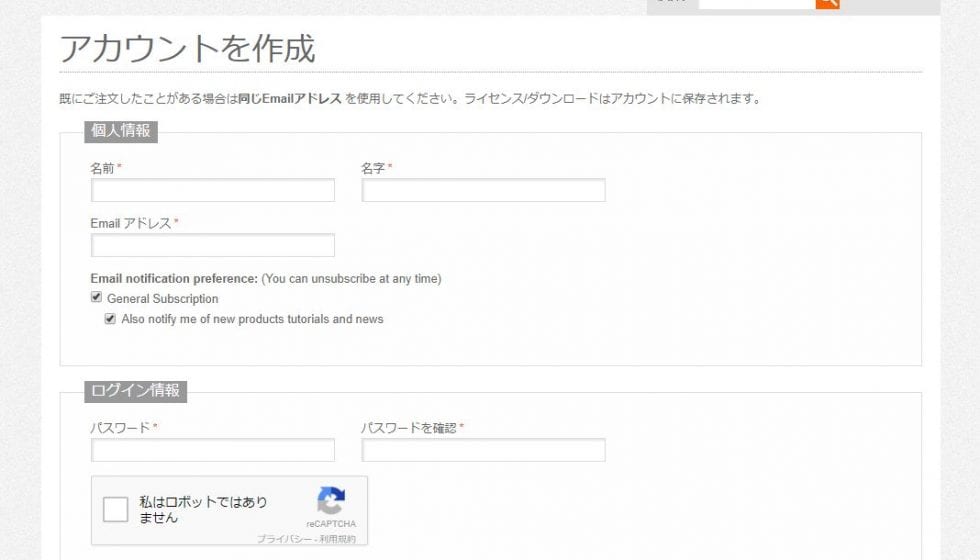980x560 pixels.
Task: Click the アカウントを作成 page title
Action: point(188,48)
